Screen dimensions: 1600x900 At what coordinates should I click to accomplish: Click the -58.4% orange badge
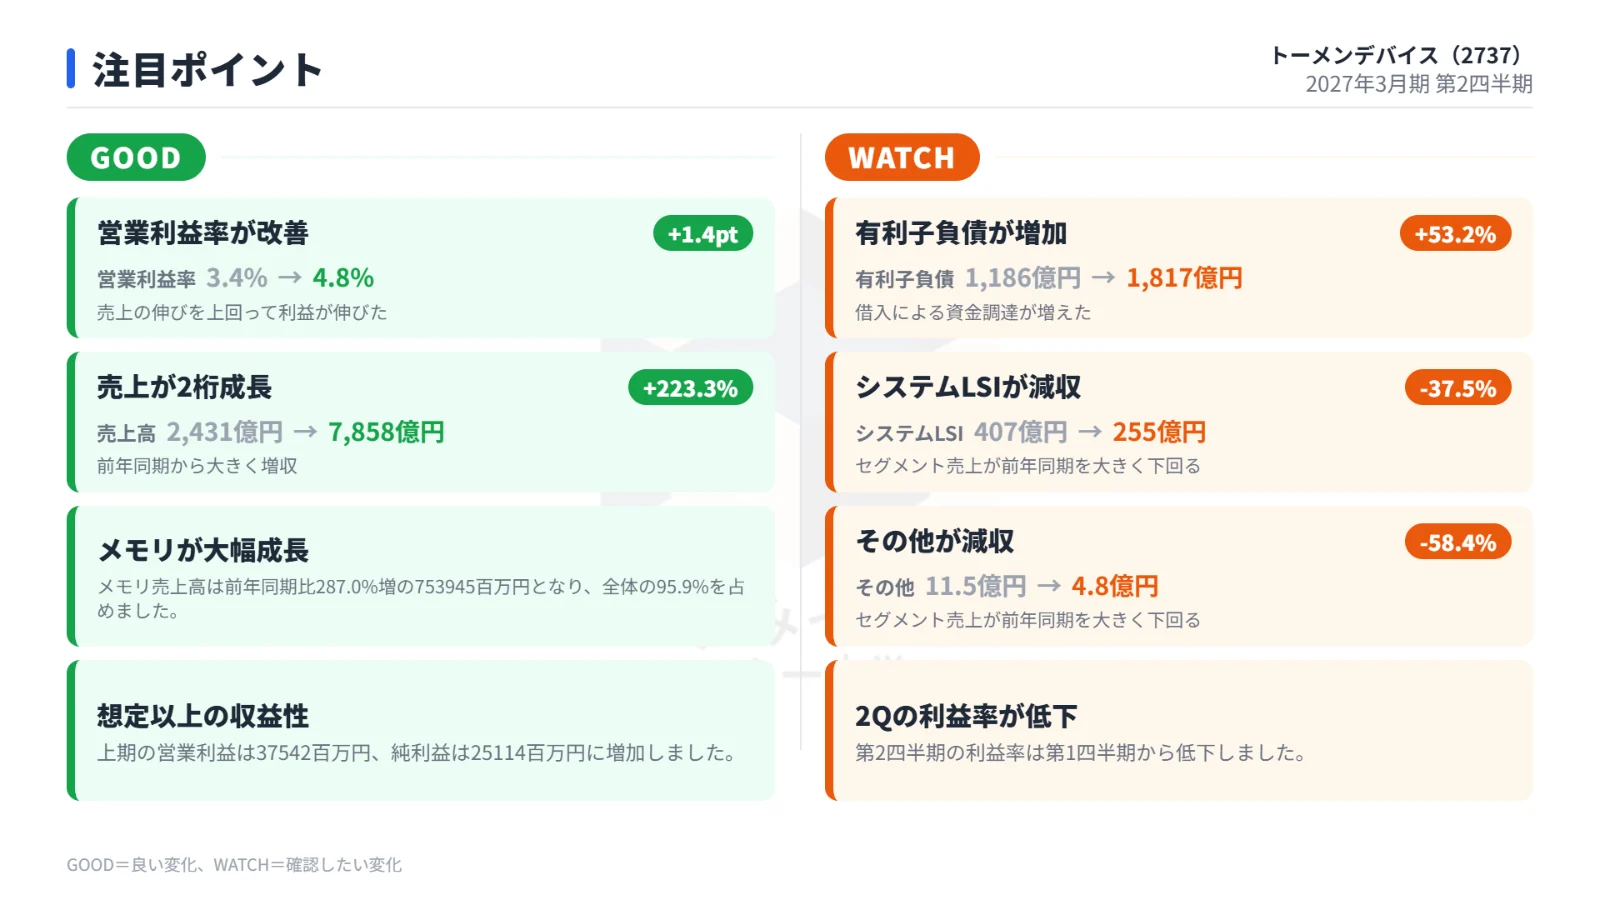coord(1458,542)
